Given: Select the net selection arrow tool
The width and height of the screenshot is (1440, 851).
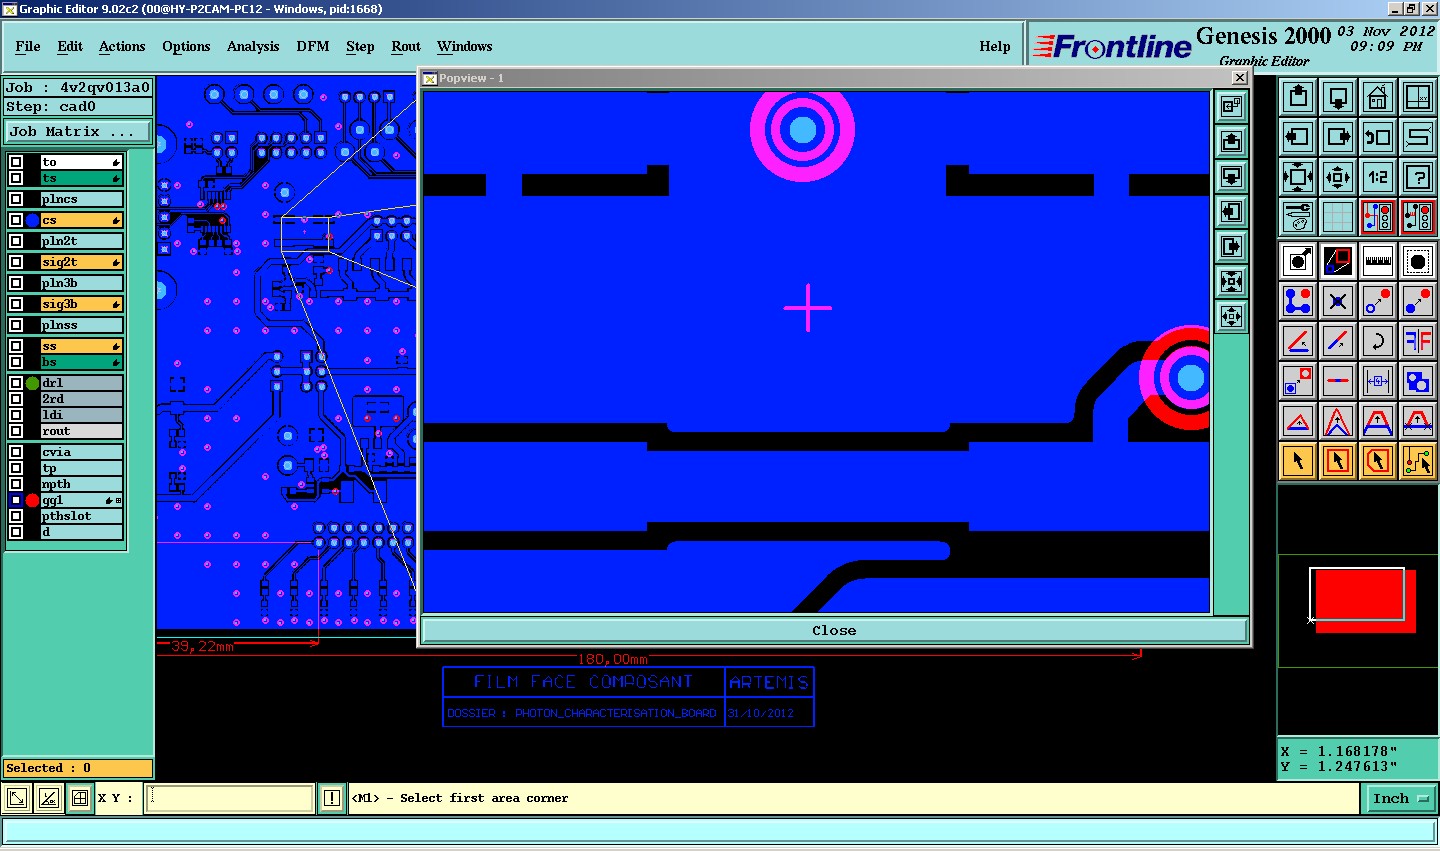Looking at the screenshot, I should pyautogui.click(x=1418, y=461).
